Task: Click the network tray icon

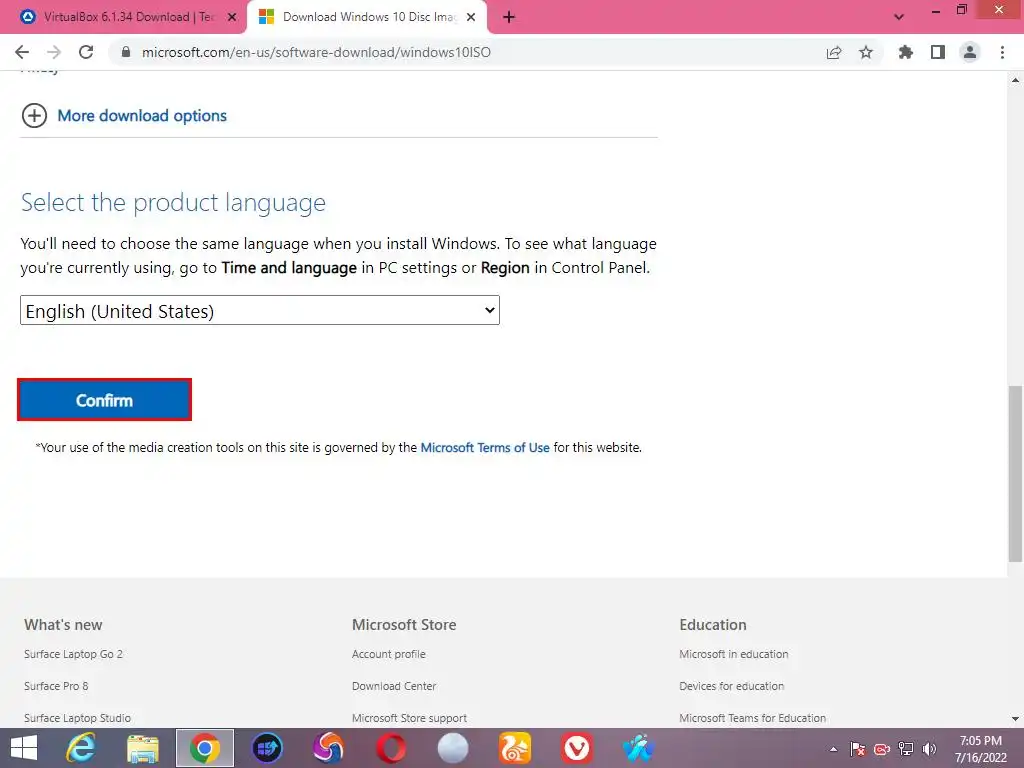Action: (x=906, y=749)
